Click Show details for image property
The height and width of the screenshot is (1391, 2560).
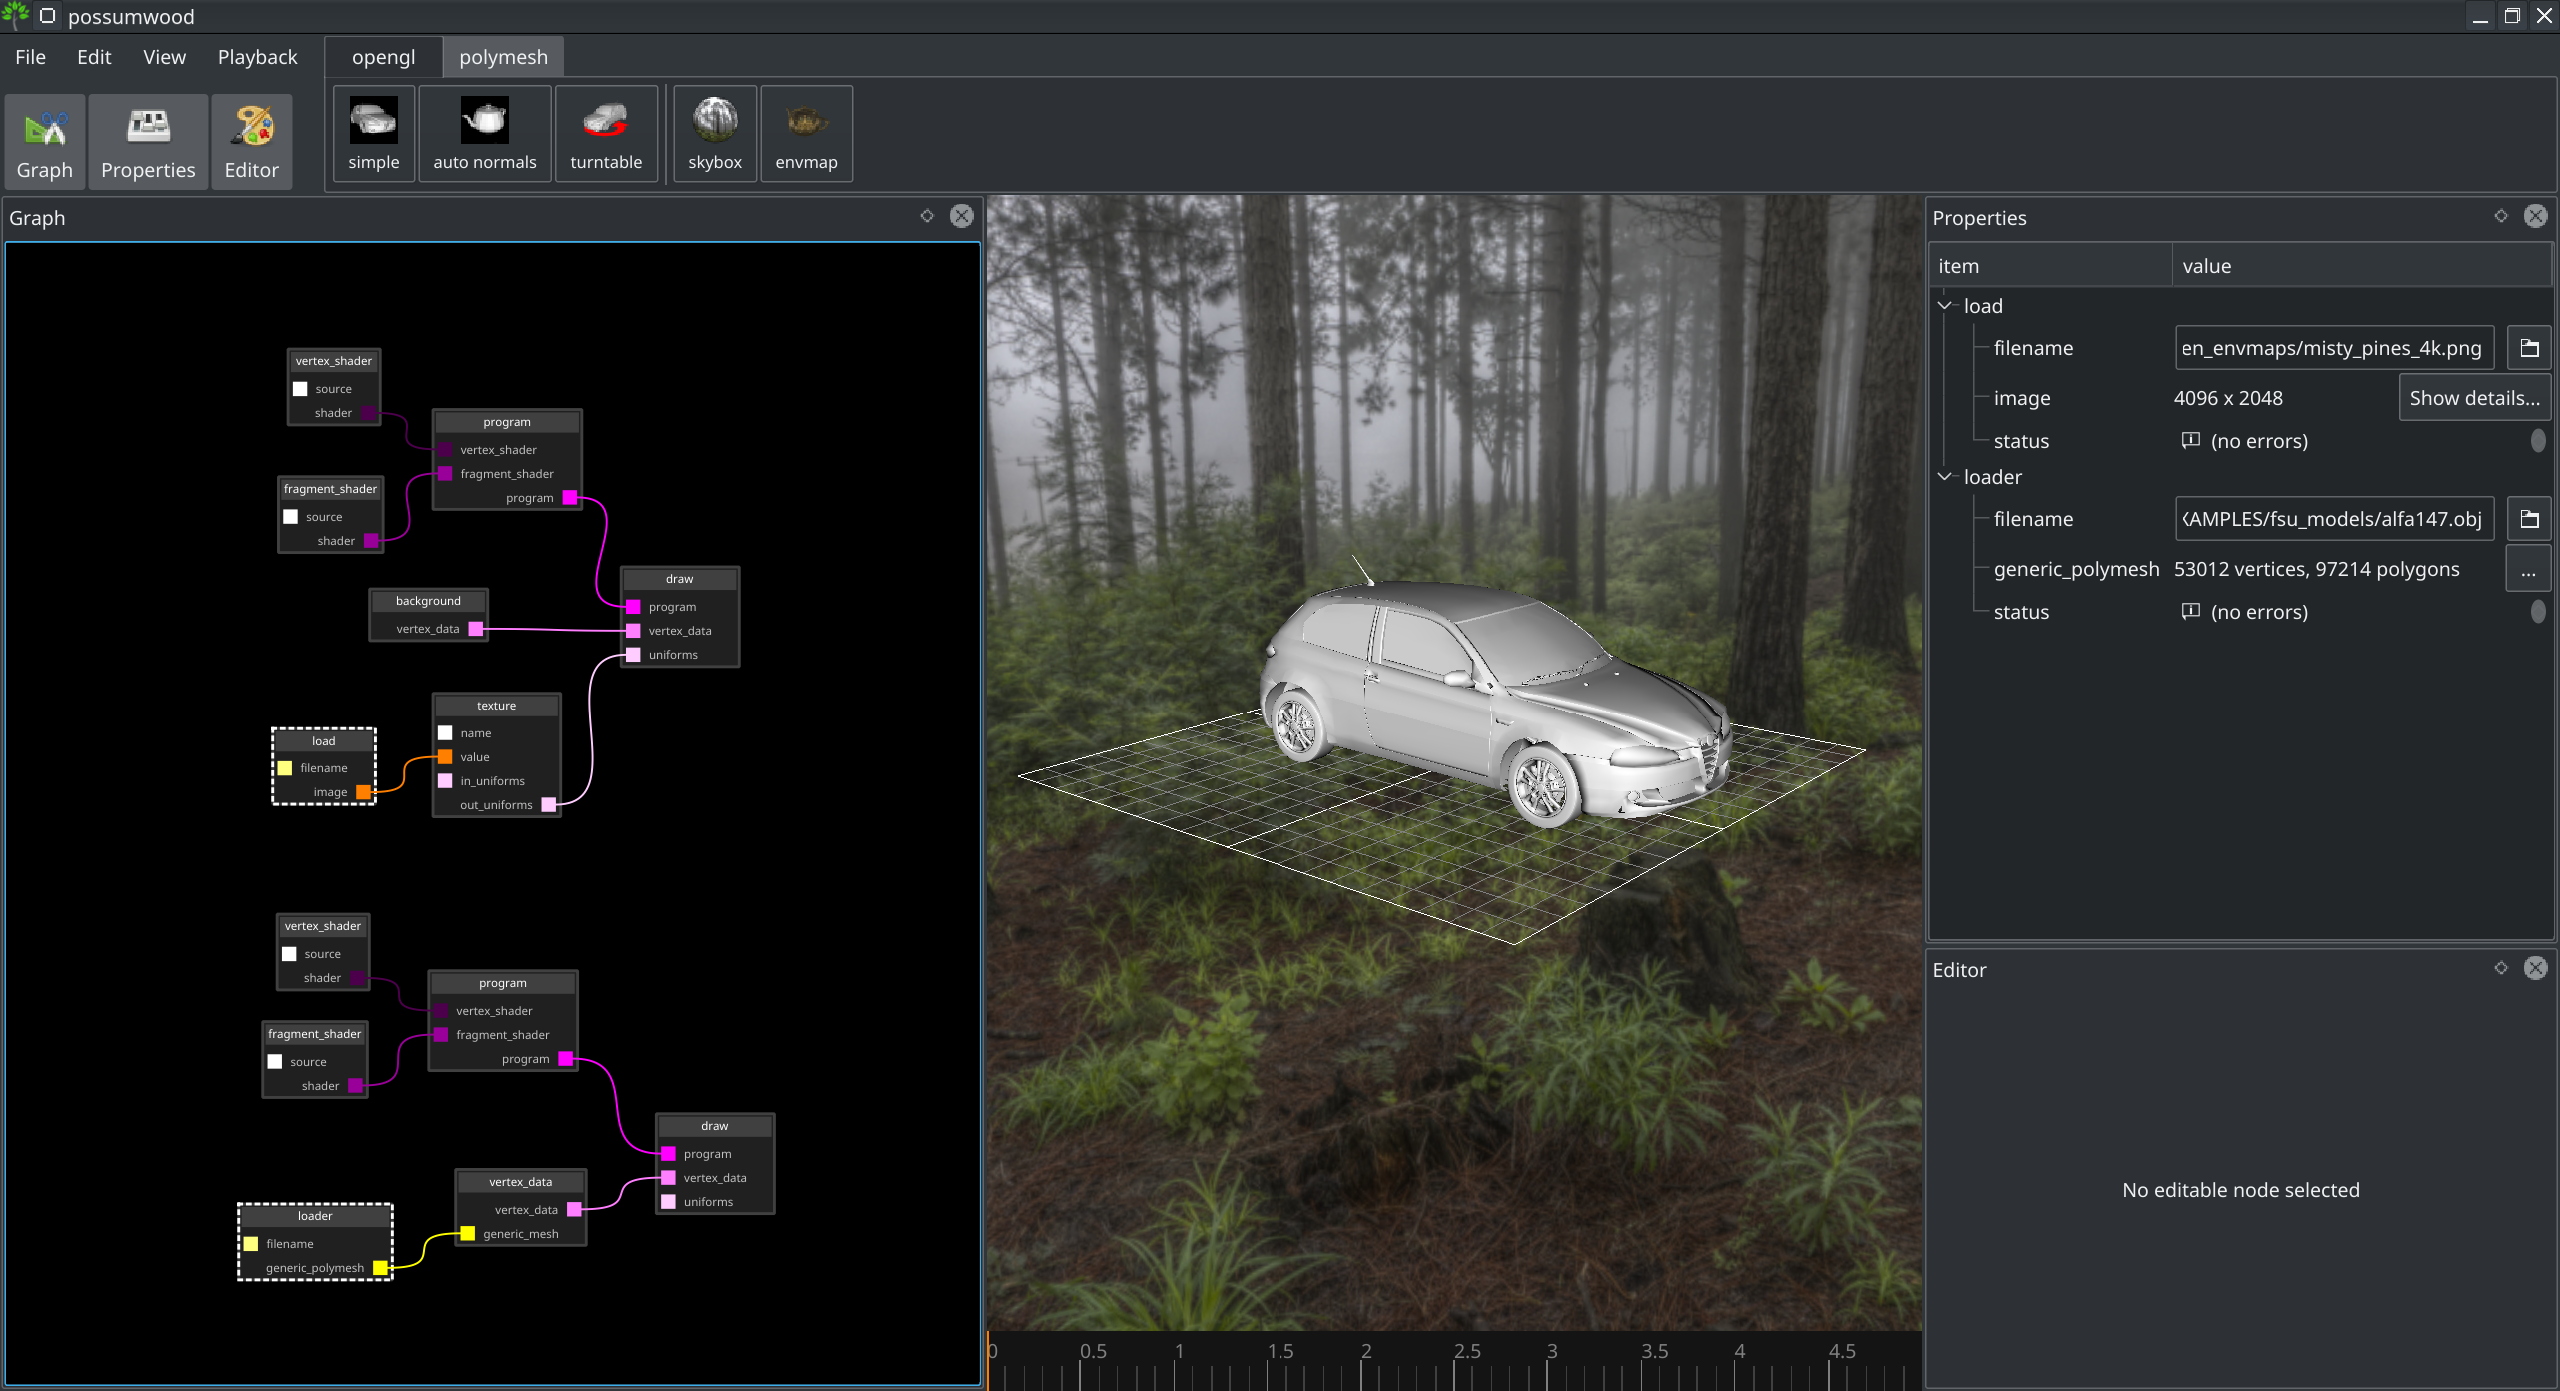2474,397
